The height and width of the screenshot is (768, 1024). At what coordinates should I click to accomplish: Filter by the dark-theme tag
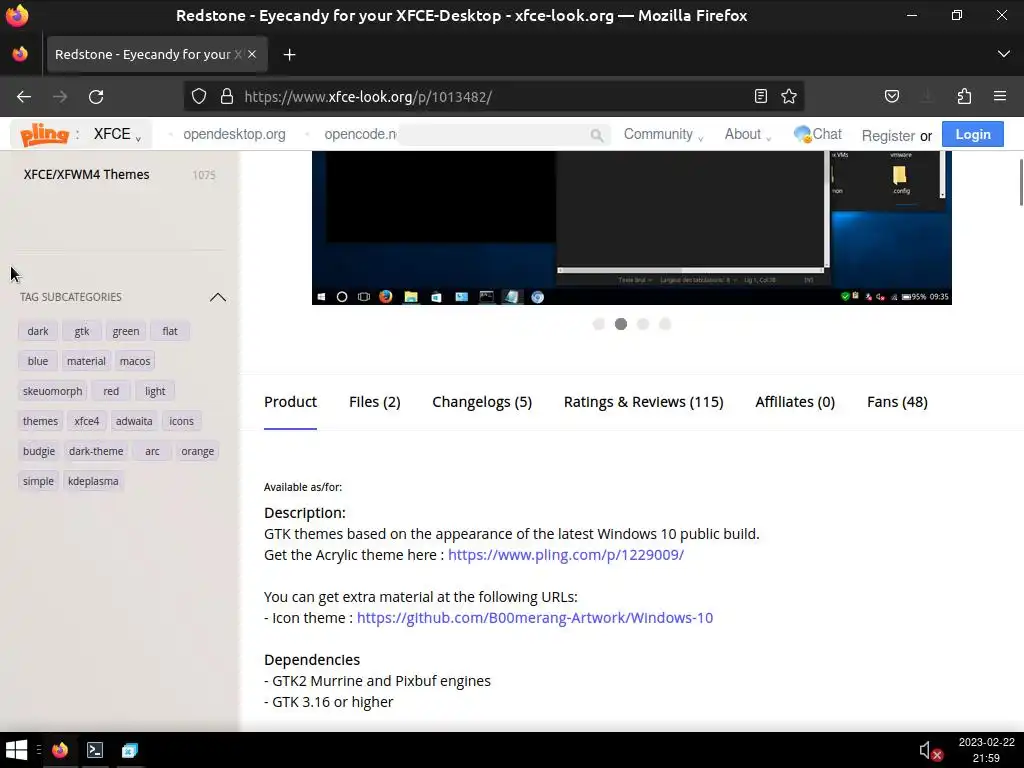tap(96, 451)
